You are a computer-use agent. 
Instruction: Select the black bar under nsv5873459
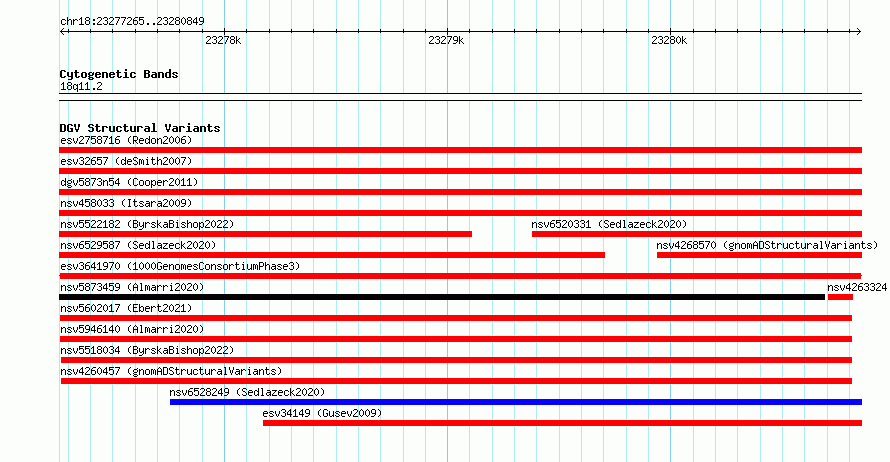tap(442, 297)
